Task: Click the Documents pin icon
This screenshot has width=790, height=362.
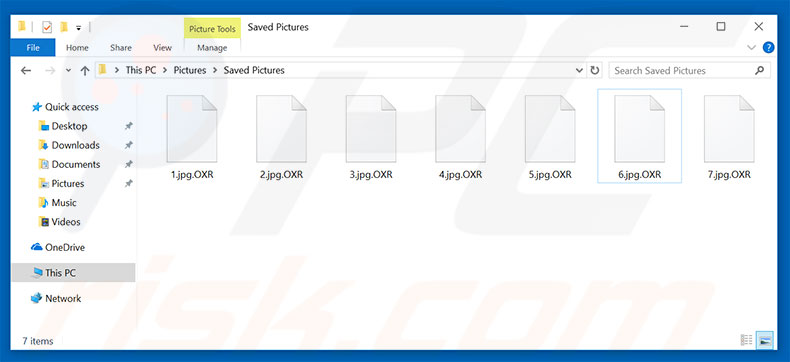Action: [128, 165]
